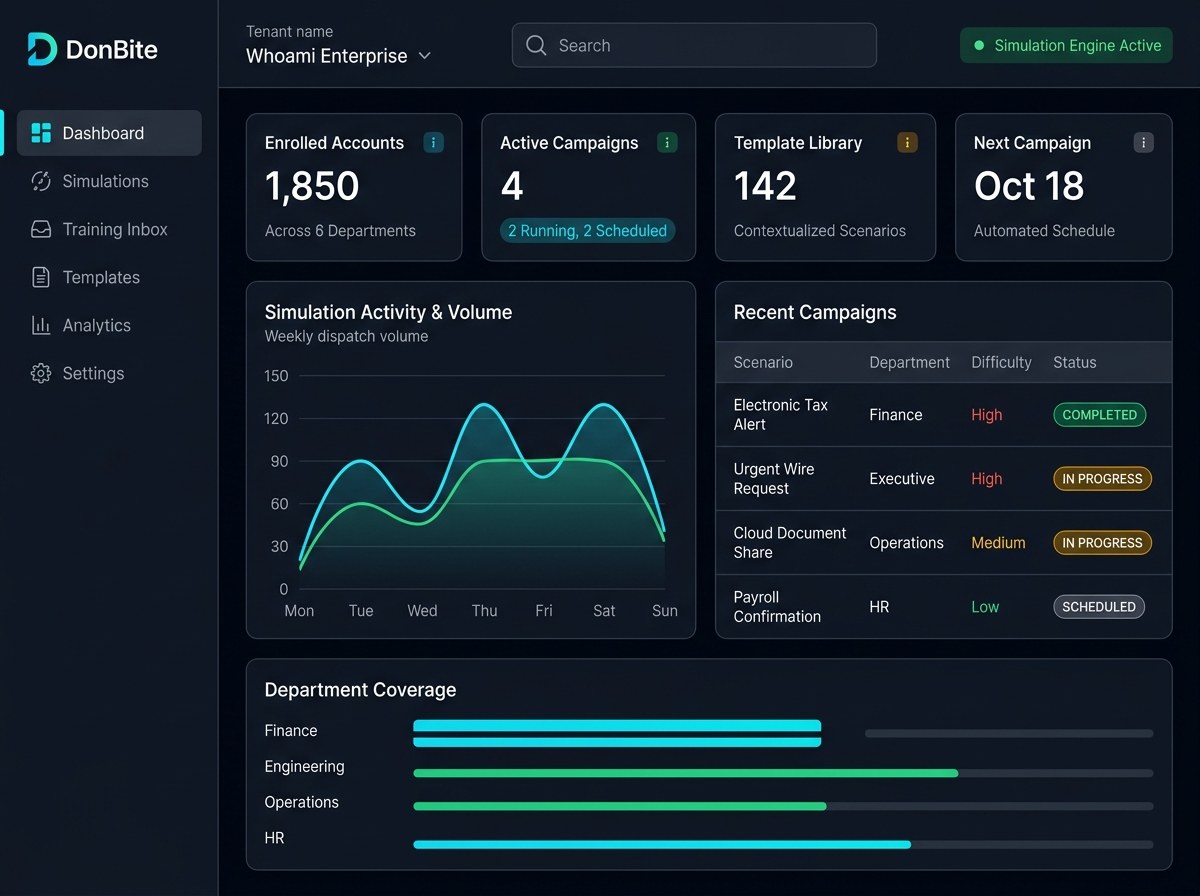Click the DonBite logo icon
The height and width of the screenshot is (896, 1200).
[42, 48]
